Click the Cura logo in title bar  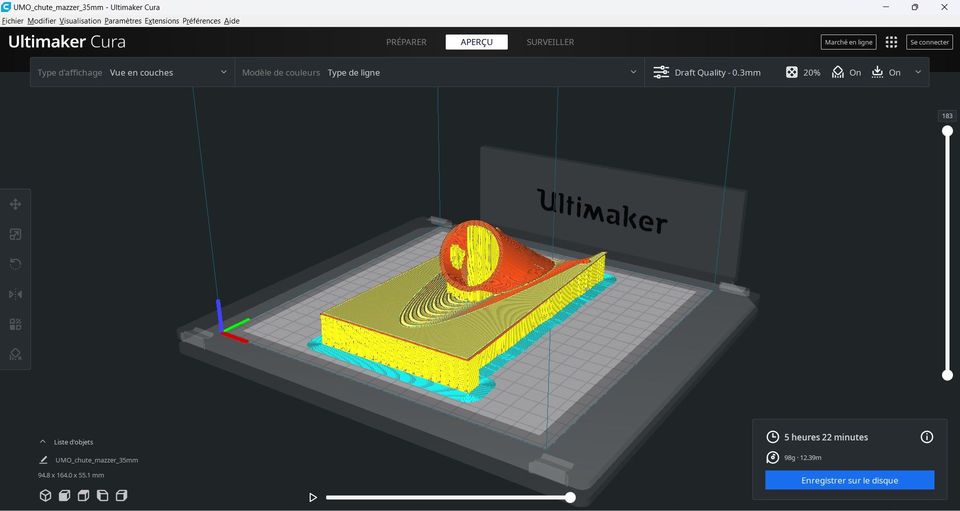(6, 7)
